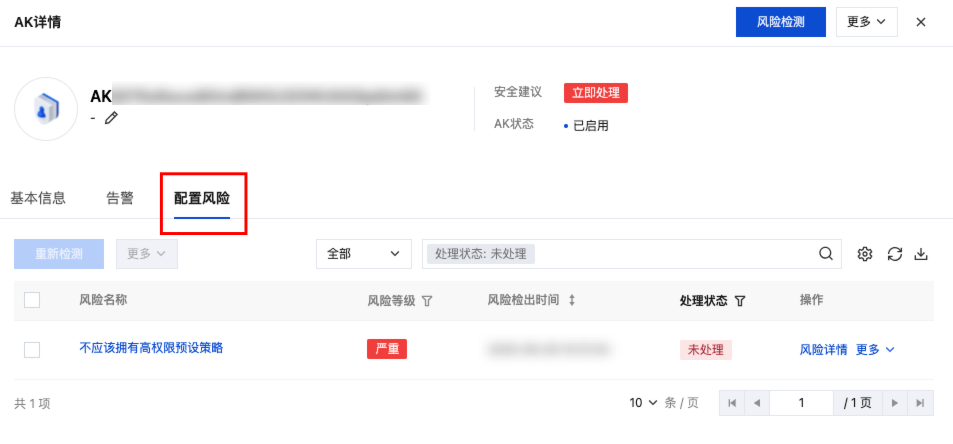Click the refresh list icon
This screenshot has height=444, width=953.
tap(894, 254)
